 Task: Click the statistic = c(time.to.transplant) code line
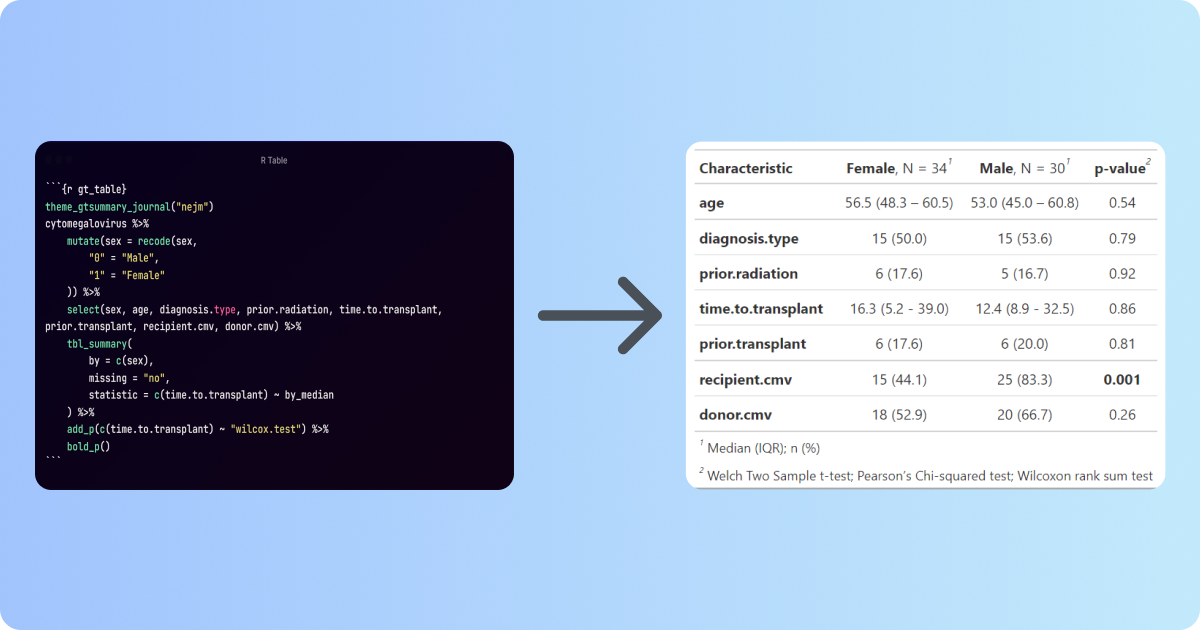click(211, 395)
